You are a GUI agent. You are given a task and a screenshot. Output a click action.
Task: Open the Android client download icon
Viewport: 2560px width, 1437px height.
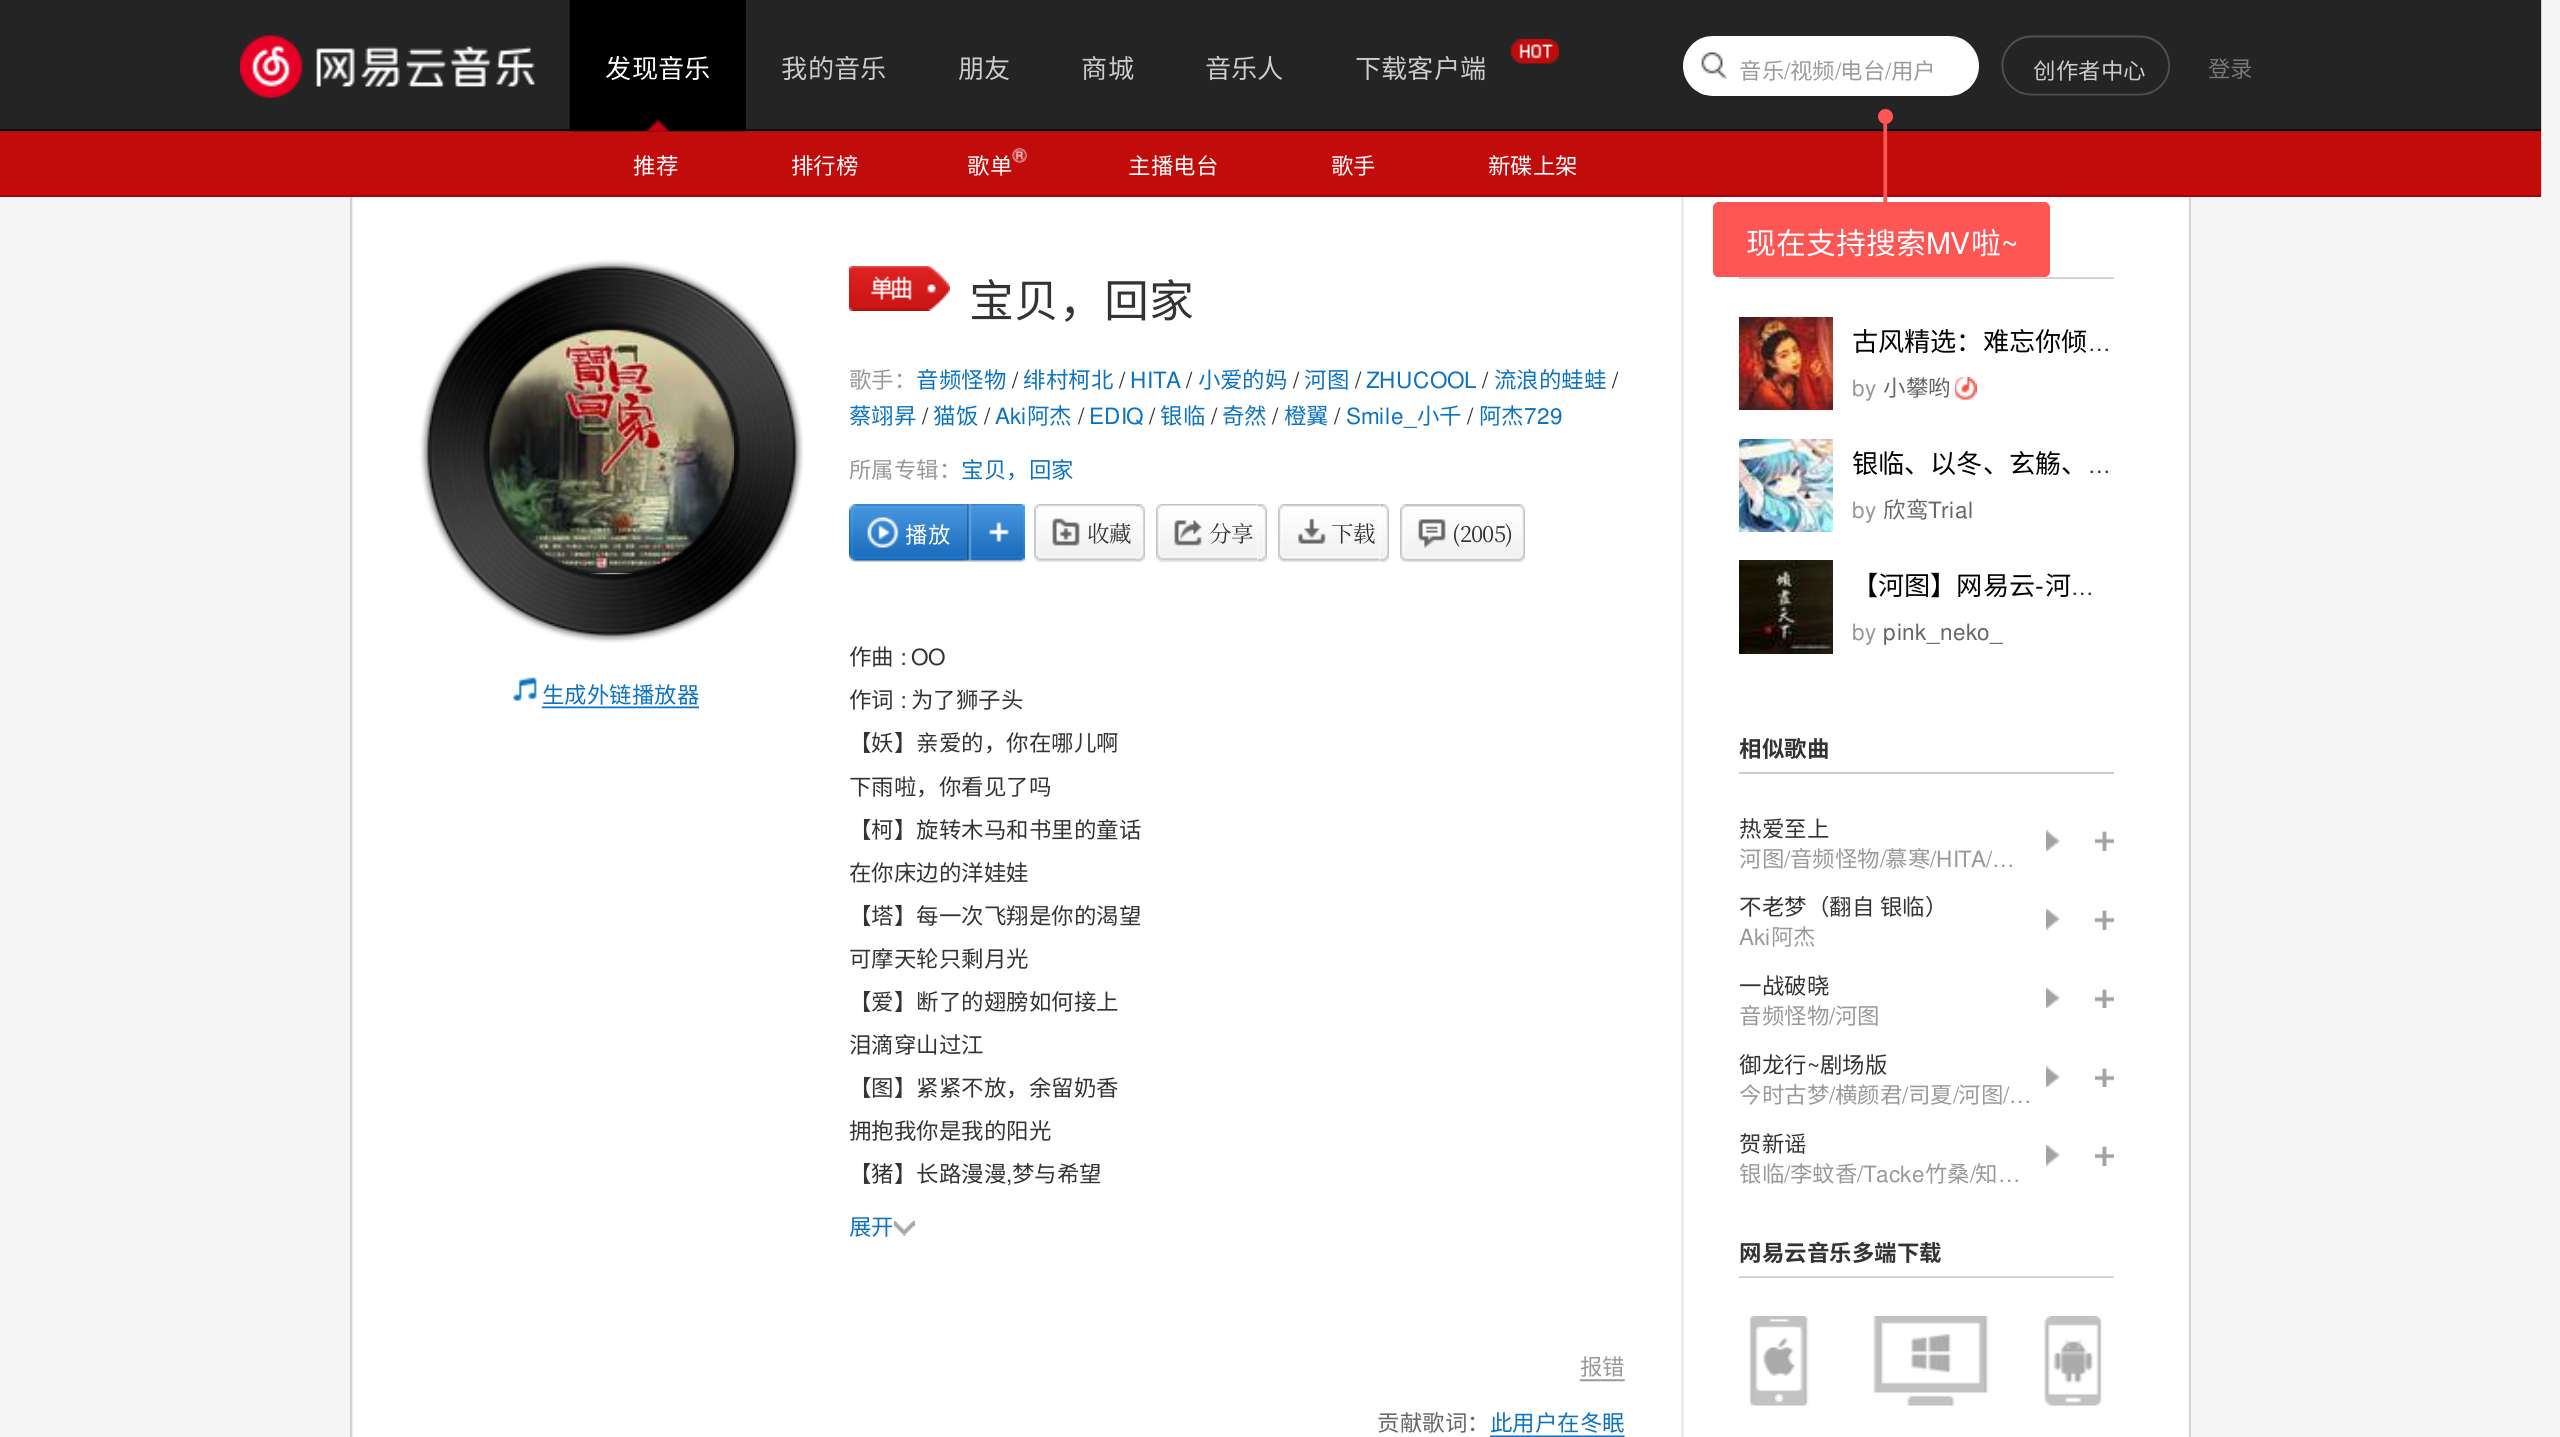tap(2072, 1360)
